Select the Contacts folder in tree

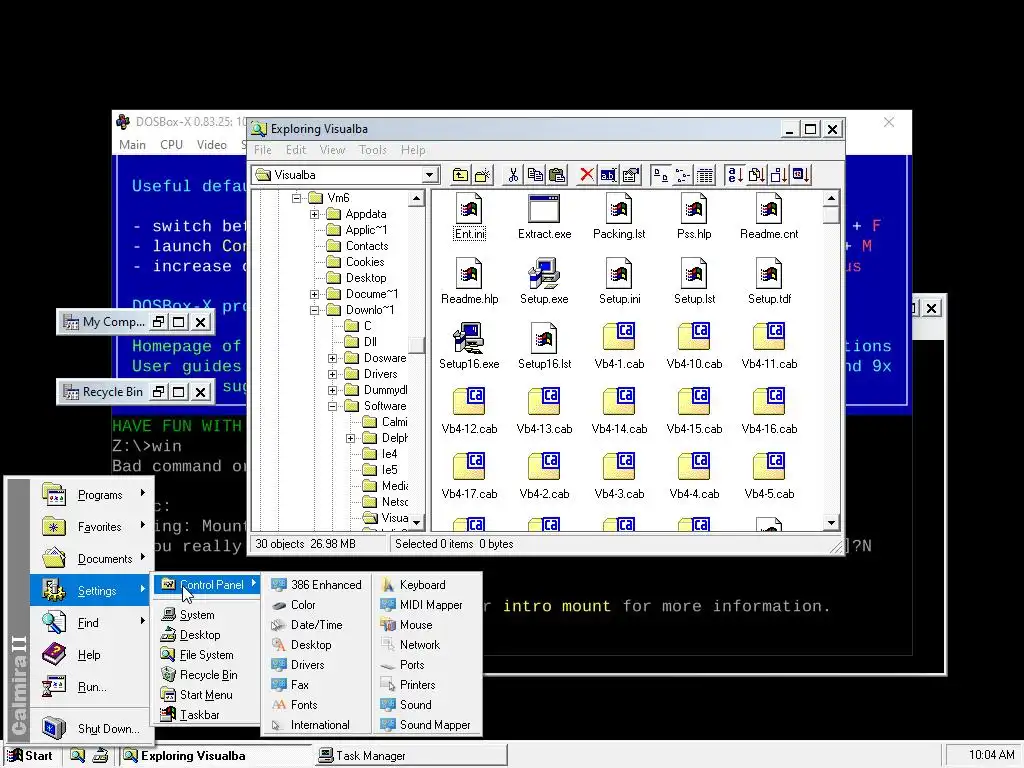(366, 246)
